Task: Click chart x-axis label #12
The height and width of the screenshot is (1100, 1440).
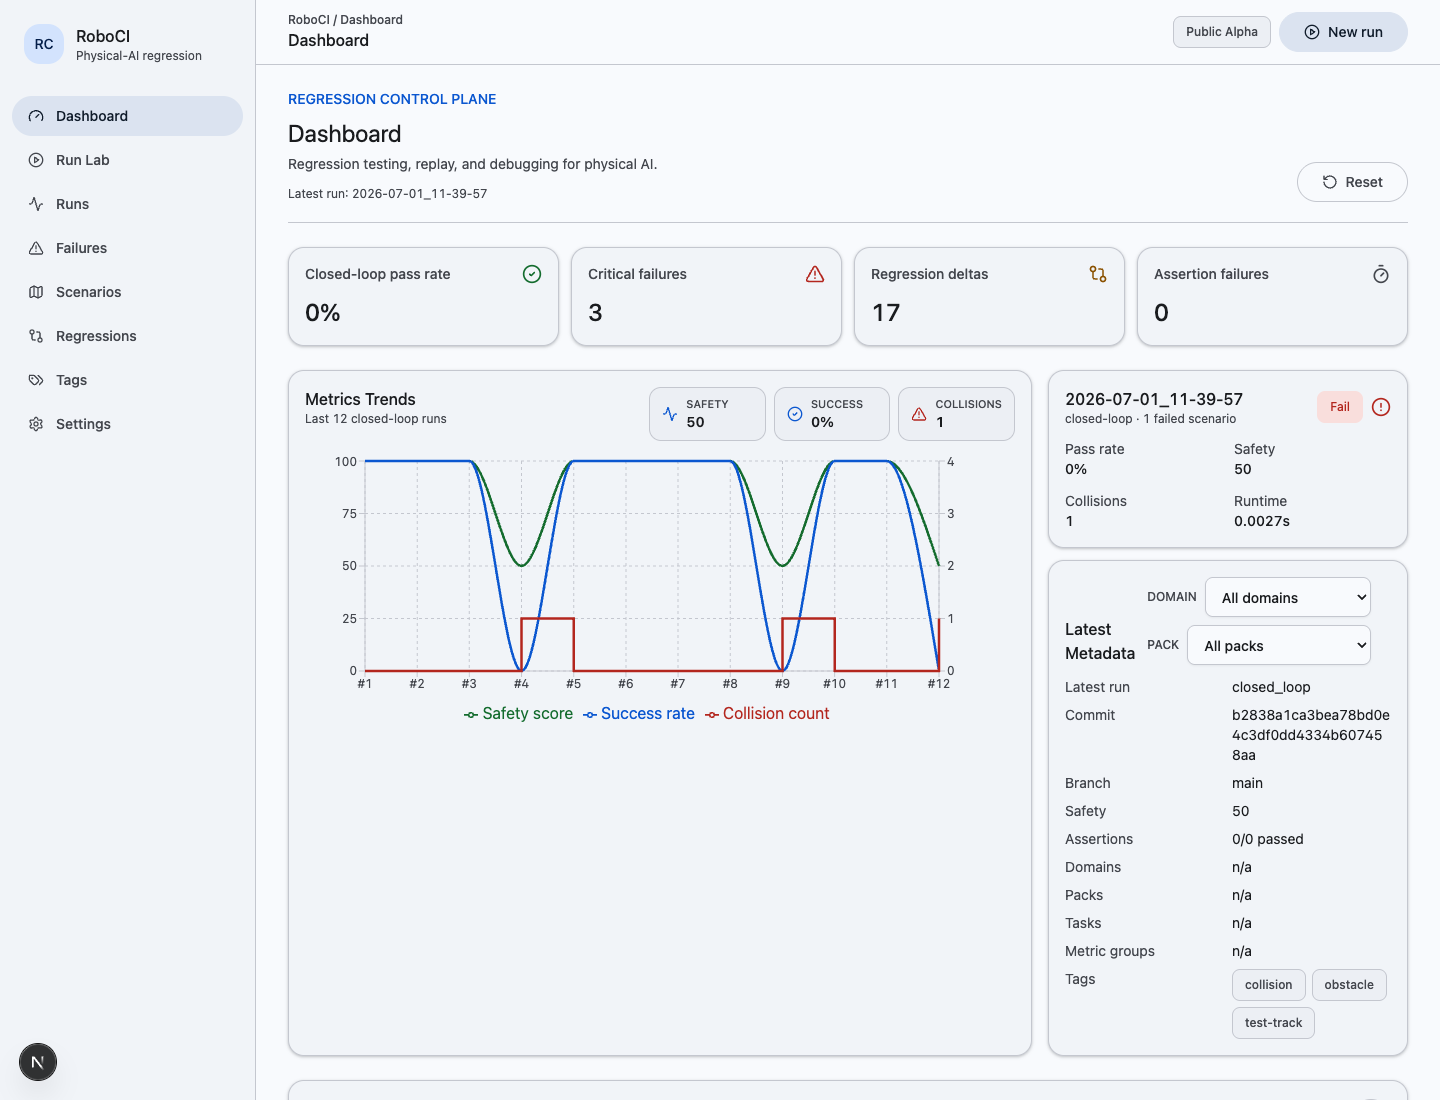Action: point(938,684)
